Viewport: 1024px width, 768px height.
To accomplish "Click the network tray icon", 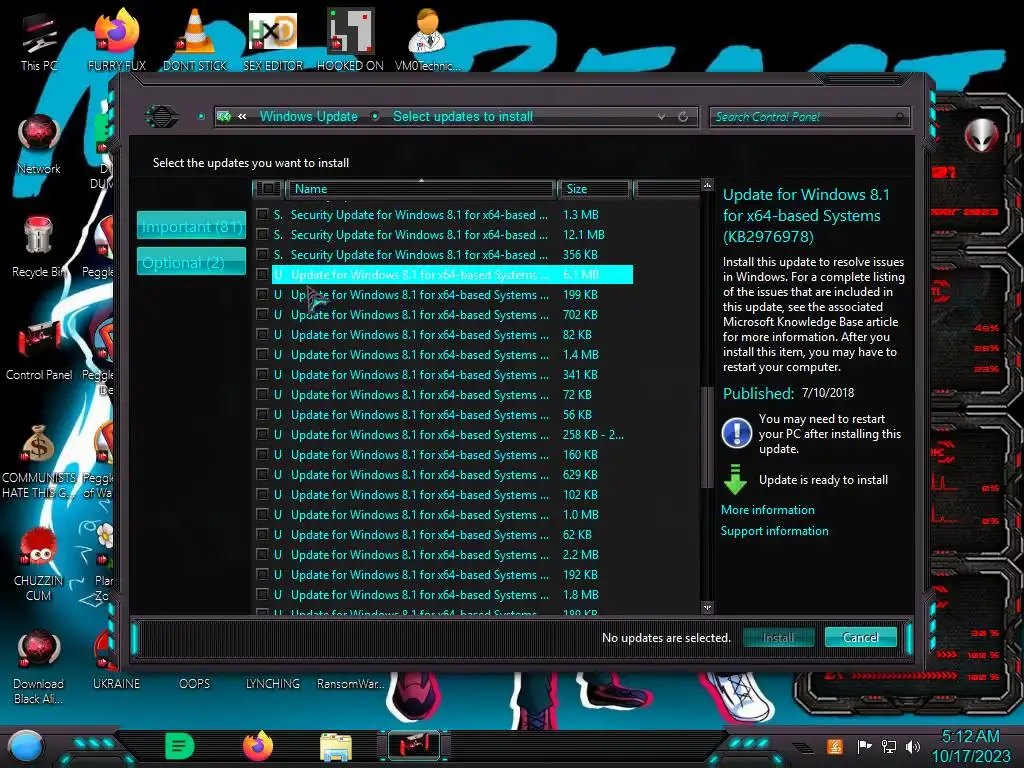I will [889, 746].
